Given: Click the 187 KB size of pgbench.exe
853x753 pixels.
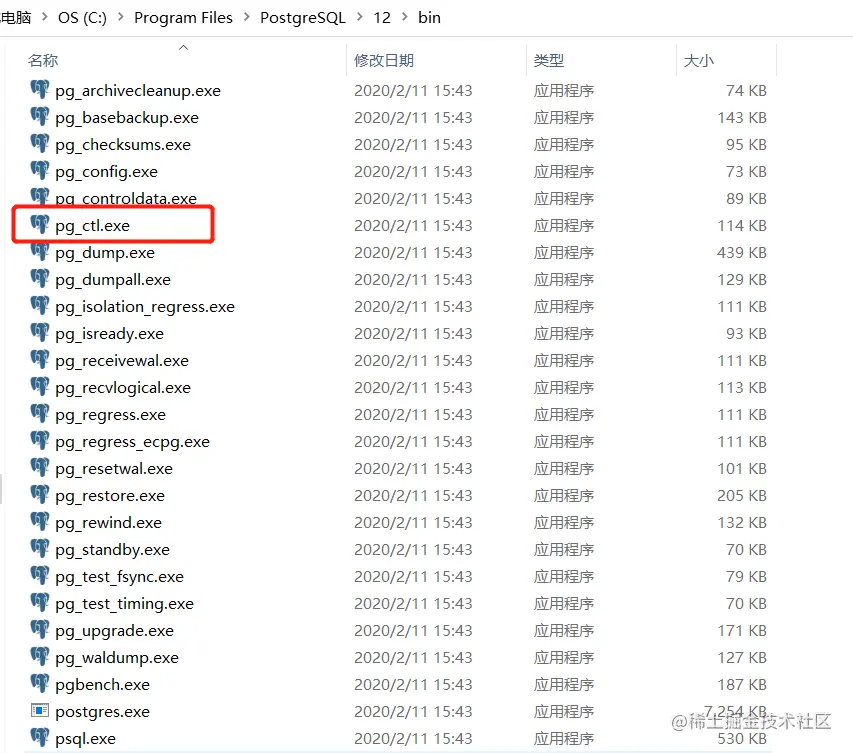Looking at the screenshot, I should pyautogui.click(x=741, y=684).
